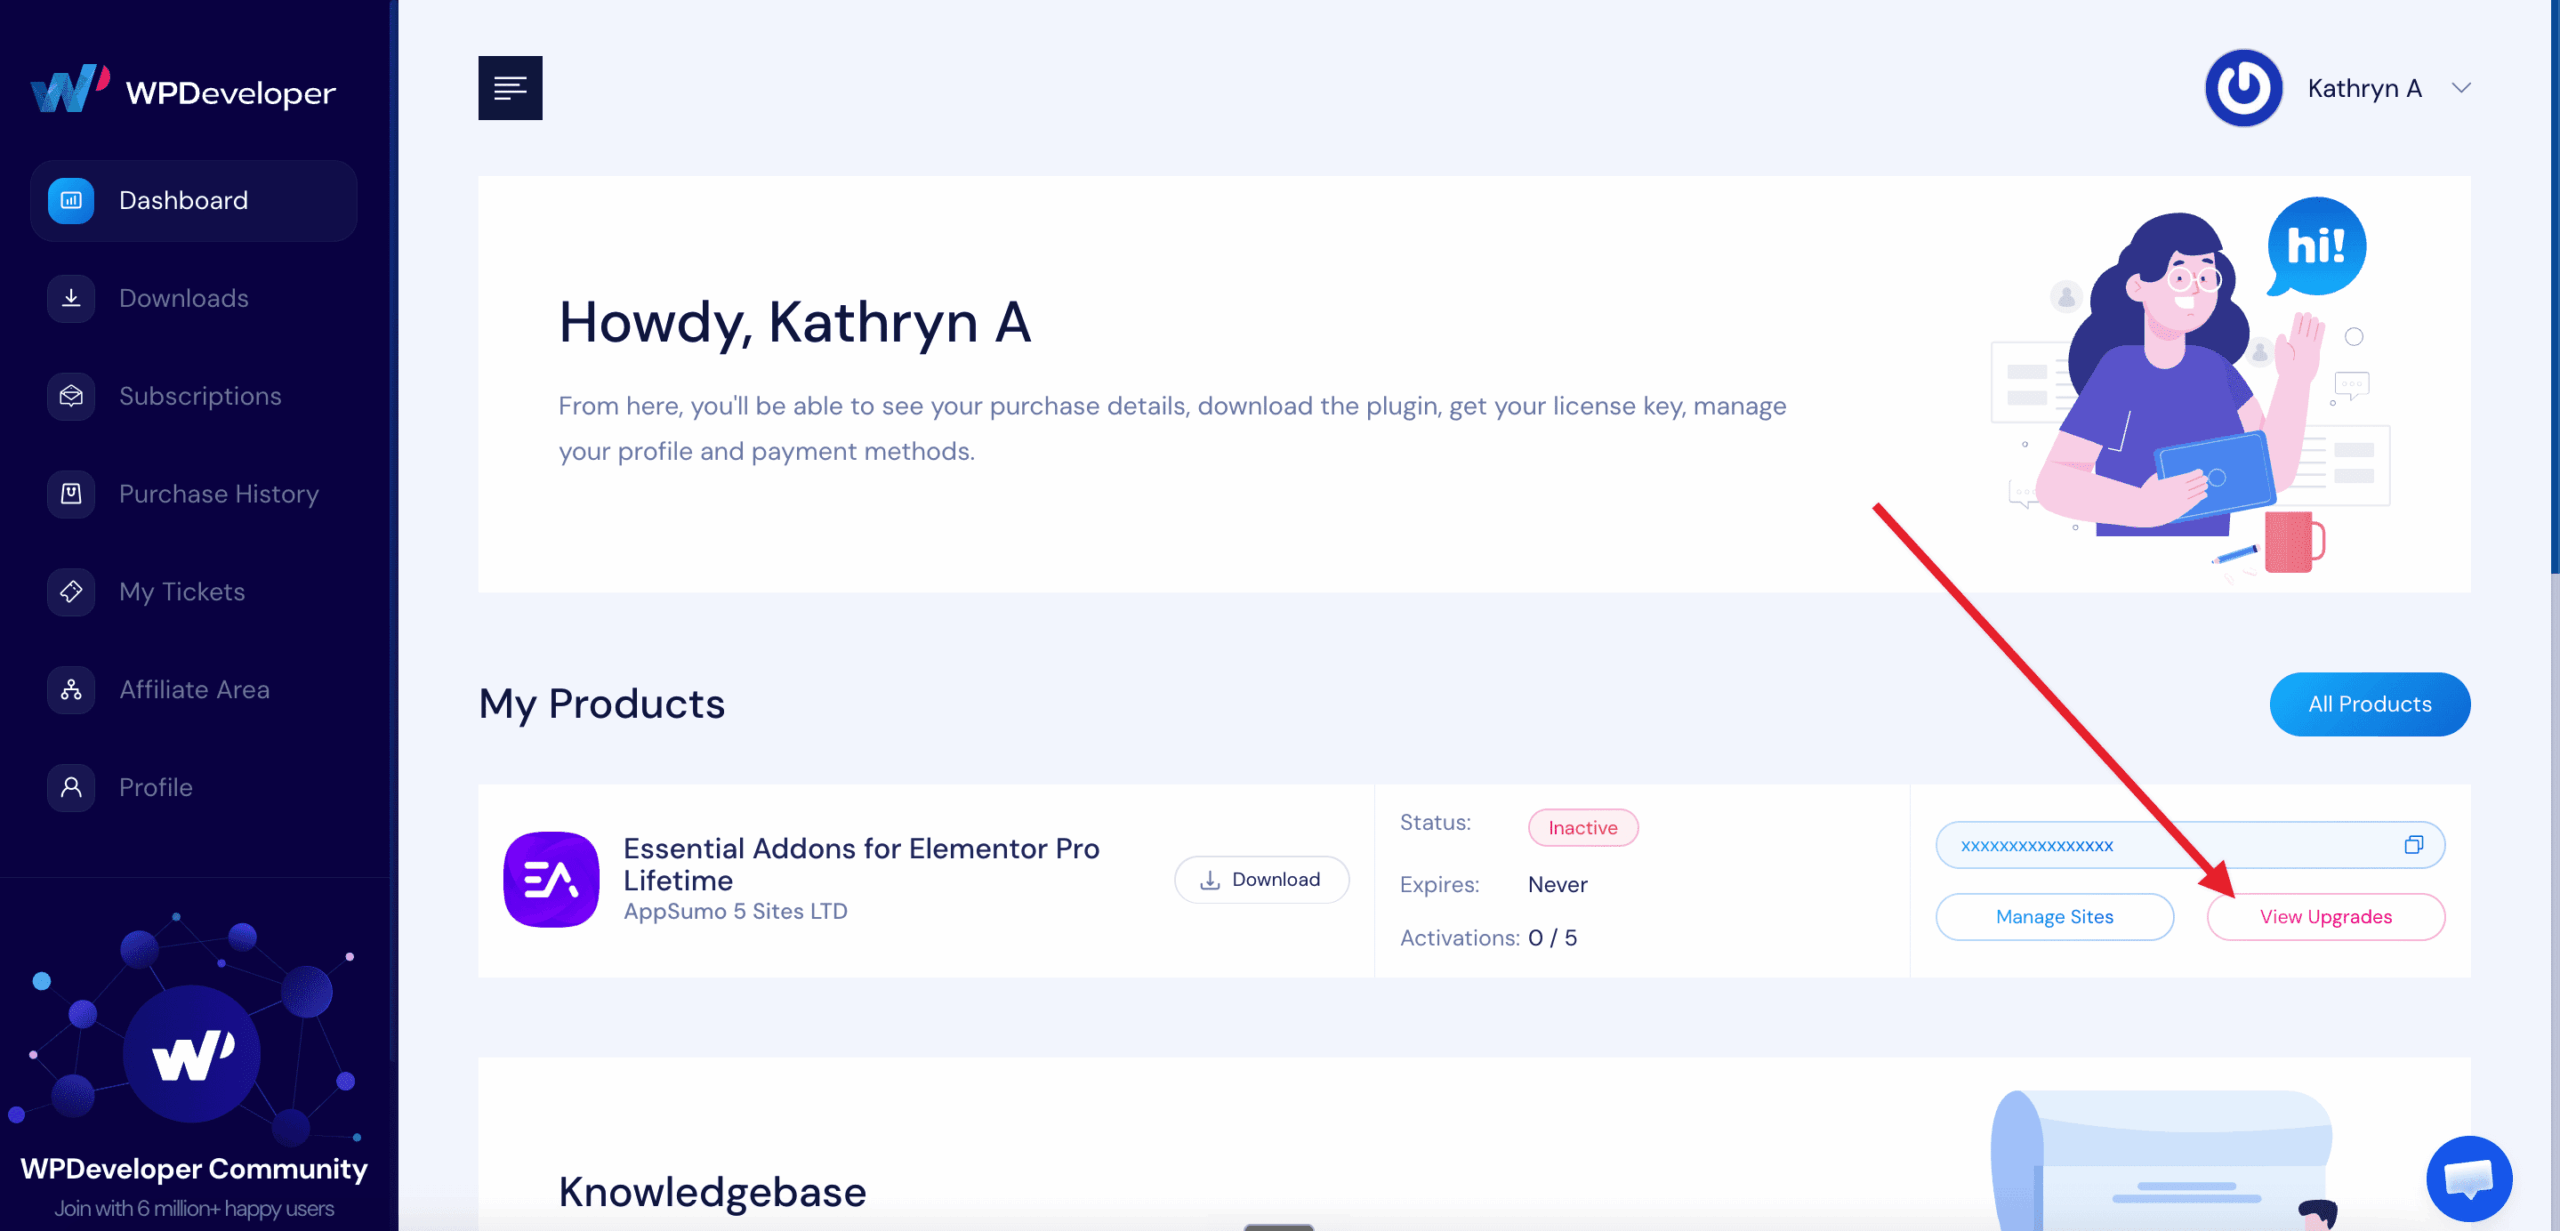Screen dimensions: 2560x1231
Task: Open the live chat bubble icon
Action: [x=2469, y=1179]
